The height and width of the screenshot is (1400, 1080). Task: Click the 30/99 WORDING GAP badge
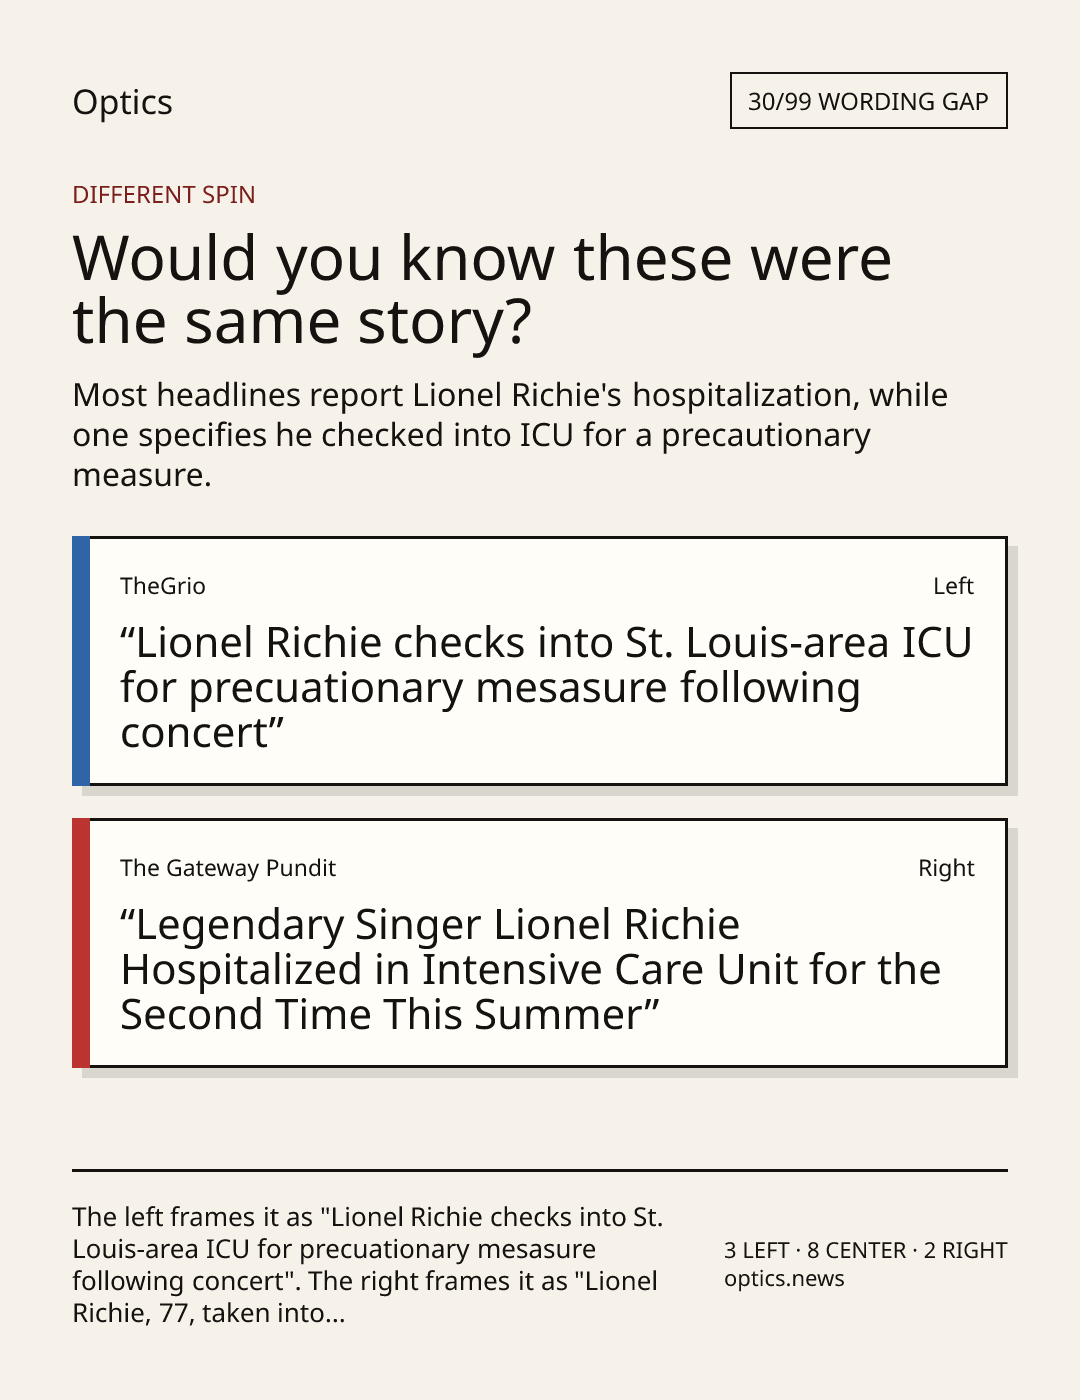pos(868,101)
